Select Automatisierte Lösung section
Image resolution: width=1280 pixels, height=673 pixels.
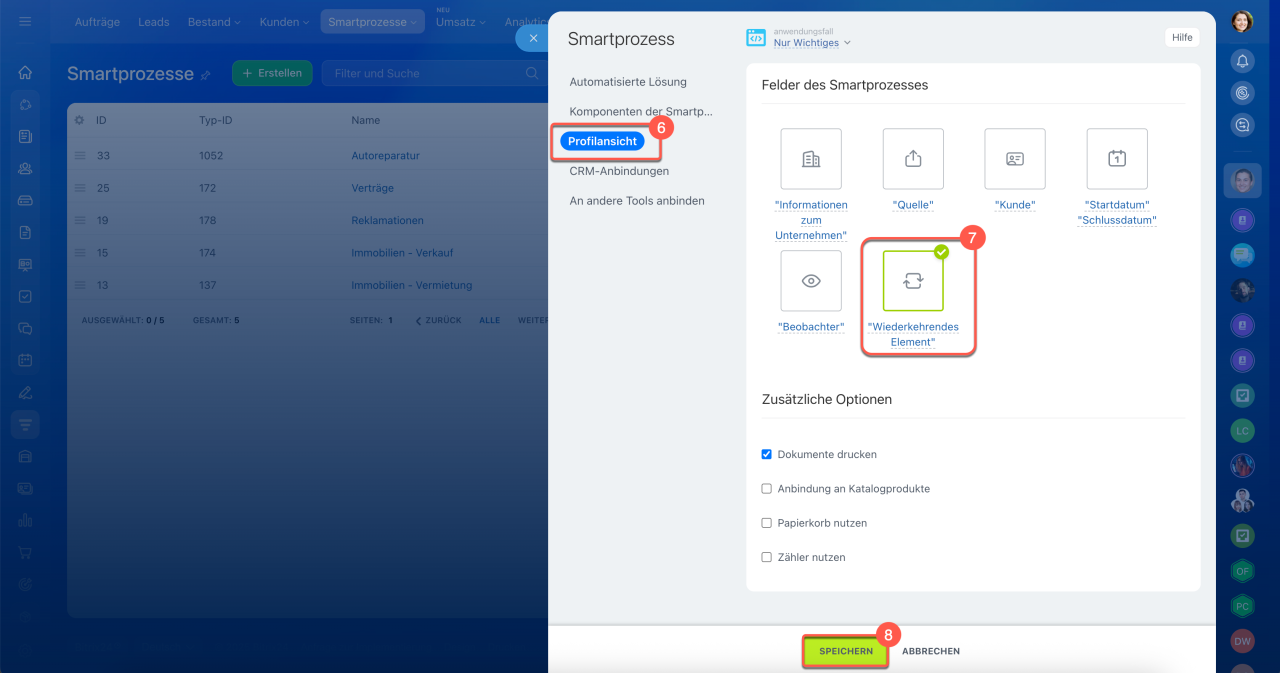point(628,82)
